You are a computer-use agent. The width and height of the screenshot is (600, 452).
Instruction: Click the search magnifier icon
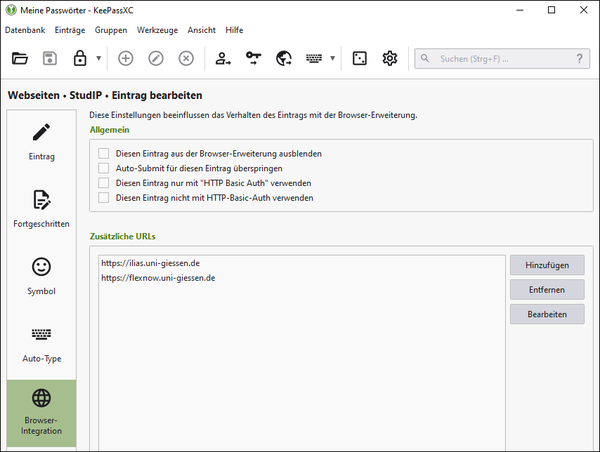coord(424,58)
